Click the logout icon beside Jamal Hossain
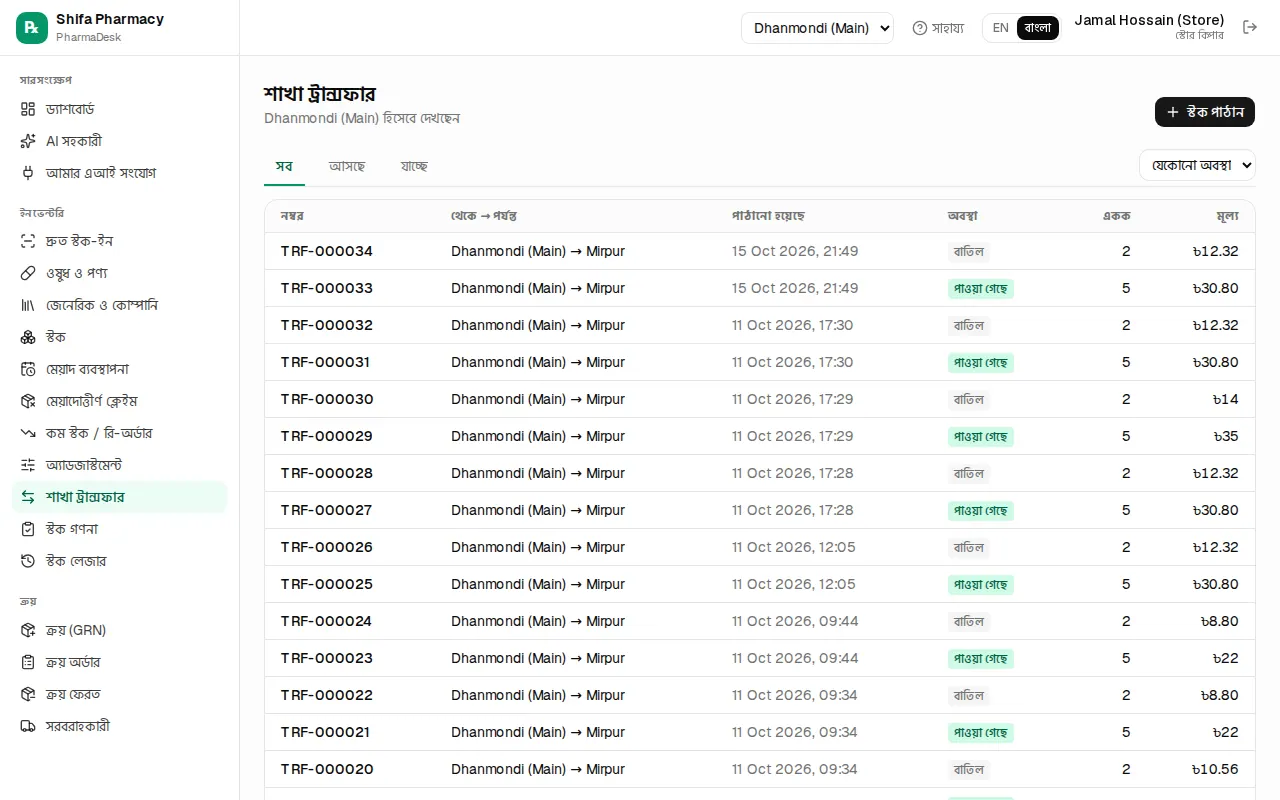 click(1250, 27)
